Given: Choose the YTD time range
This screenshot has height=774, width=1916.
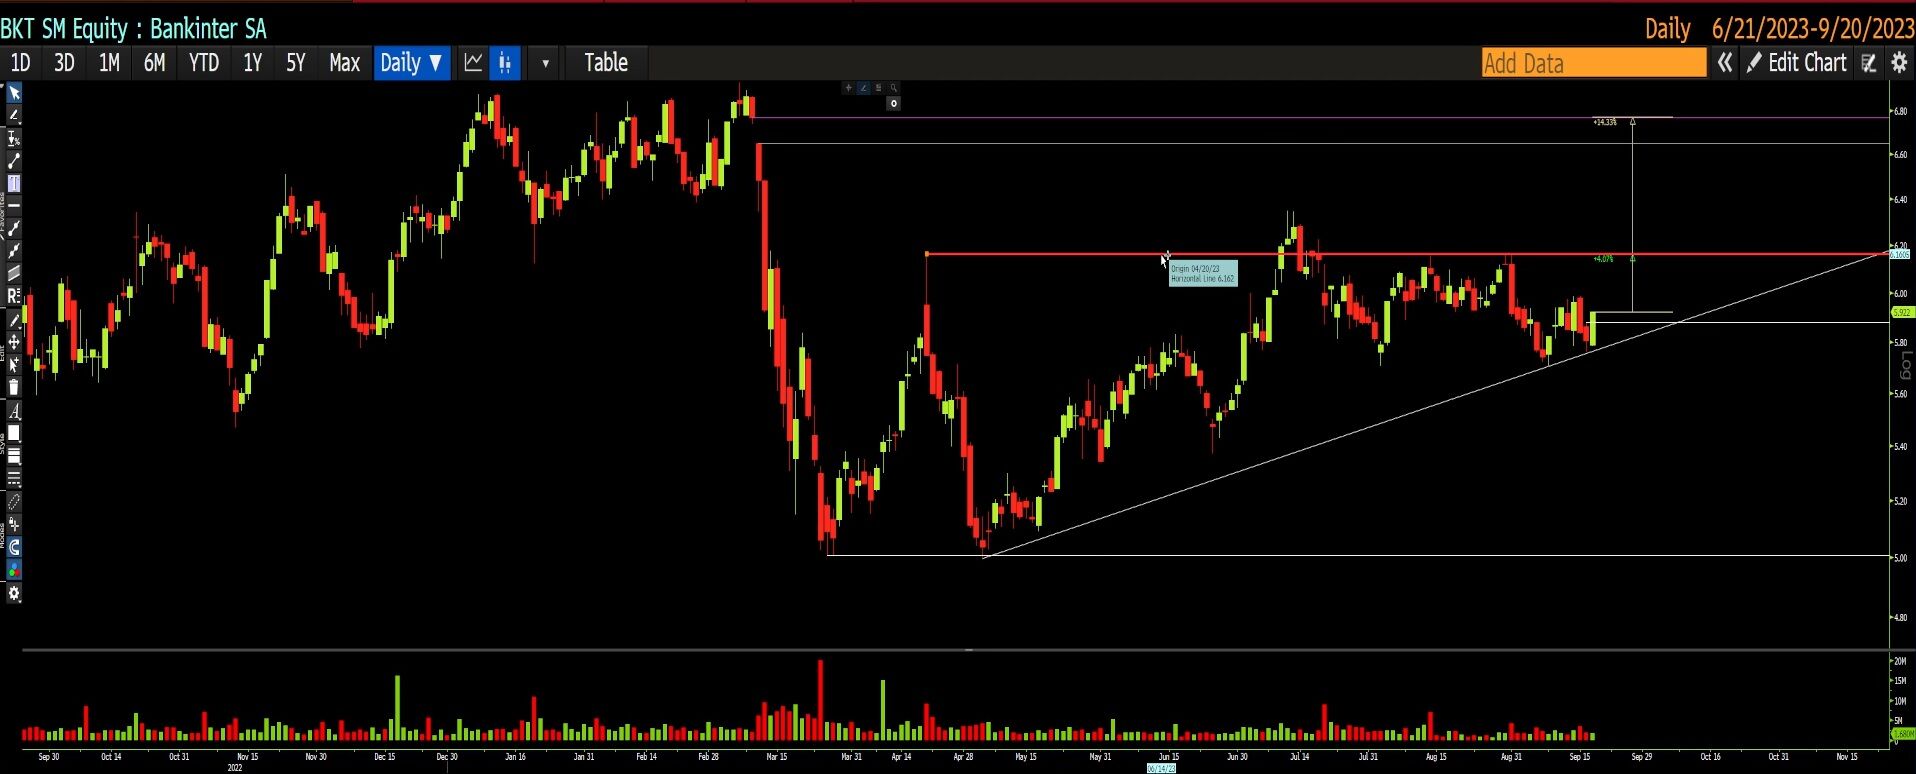Looking at the screenshot, I should pyautogui.click(x=204, y=63).
